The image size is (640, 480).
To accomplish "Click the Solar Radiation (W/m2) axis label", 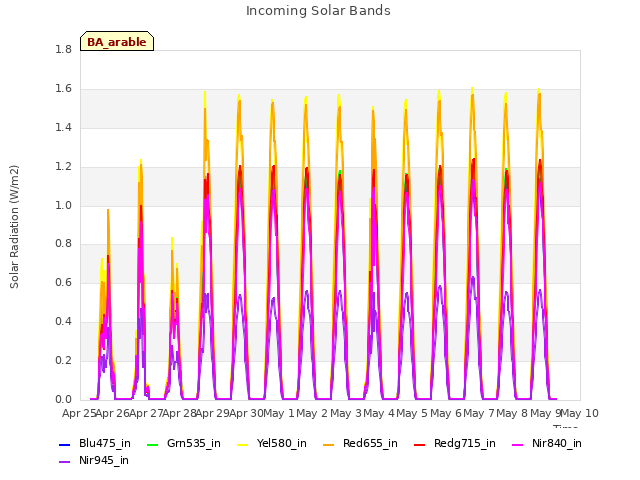I will [x=14, y=227].
